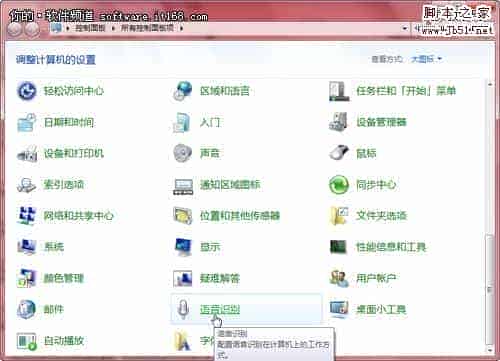500x361 pixels.
Task: Open 用户帐户 icon
Action: tap(339, 278)
